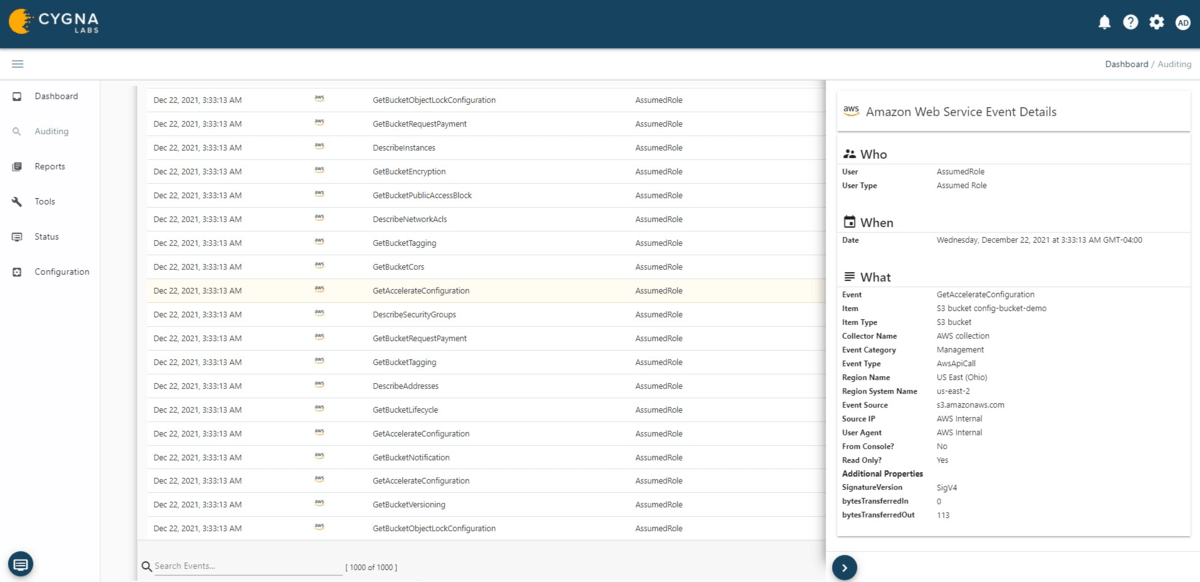1200x582 pixels.
Task: Select the Dashboard icon in the sidebar
Action: coord(50,96)
